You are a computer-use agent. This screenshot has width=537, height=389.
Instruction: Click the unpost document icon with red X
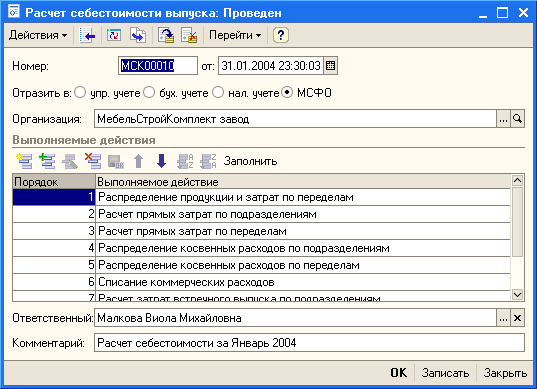point(189,35)
